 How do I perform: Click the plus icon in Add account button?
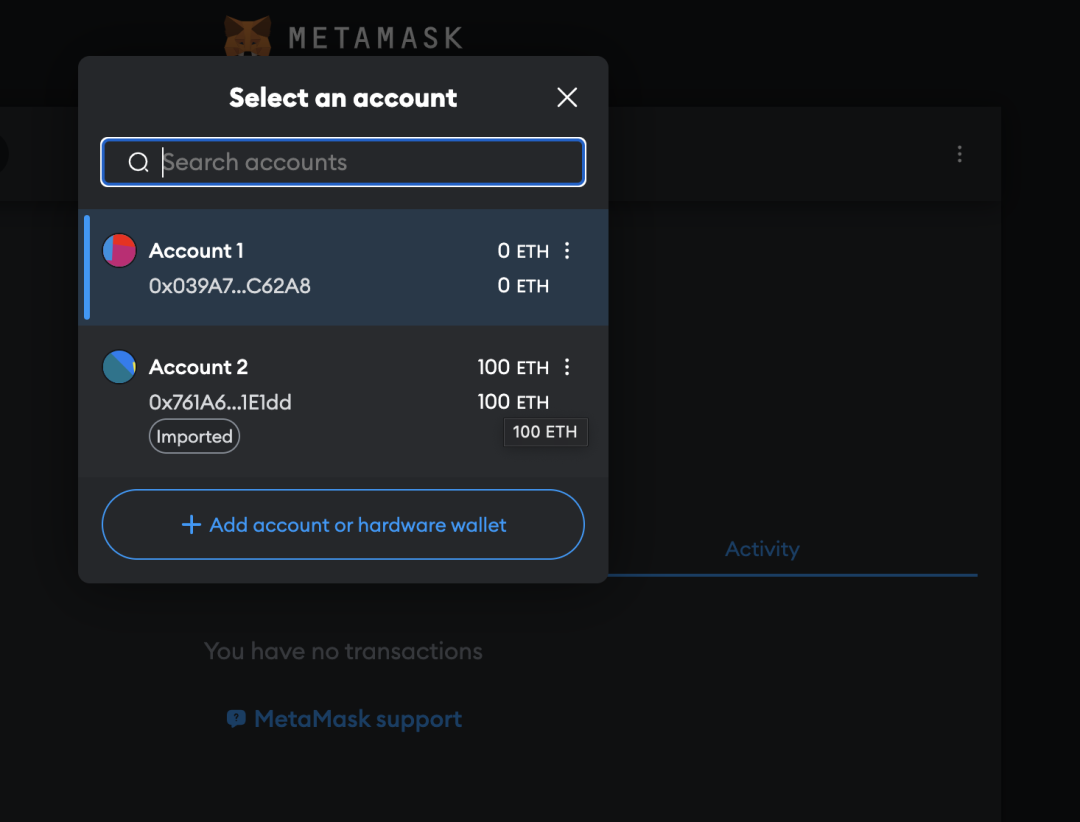[x=191, y=525]
